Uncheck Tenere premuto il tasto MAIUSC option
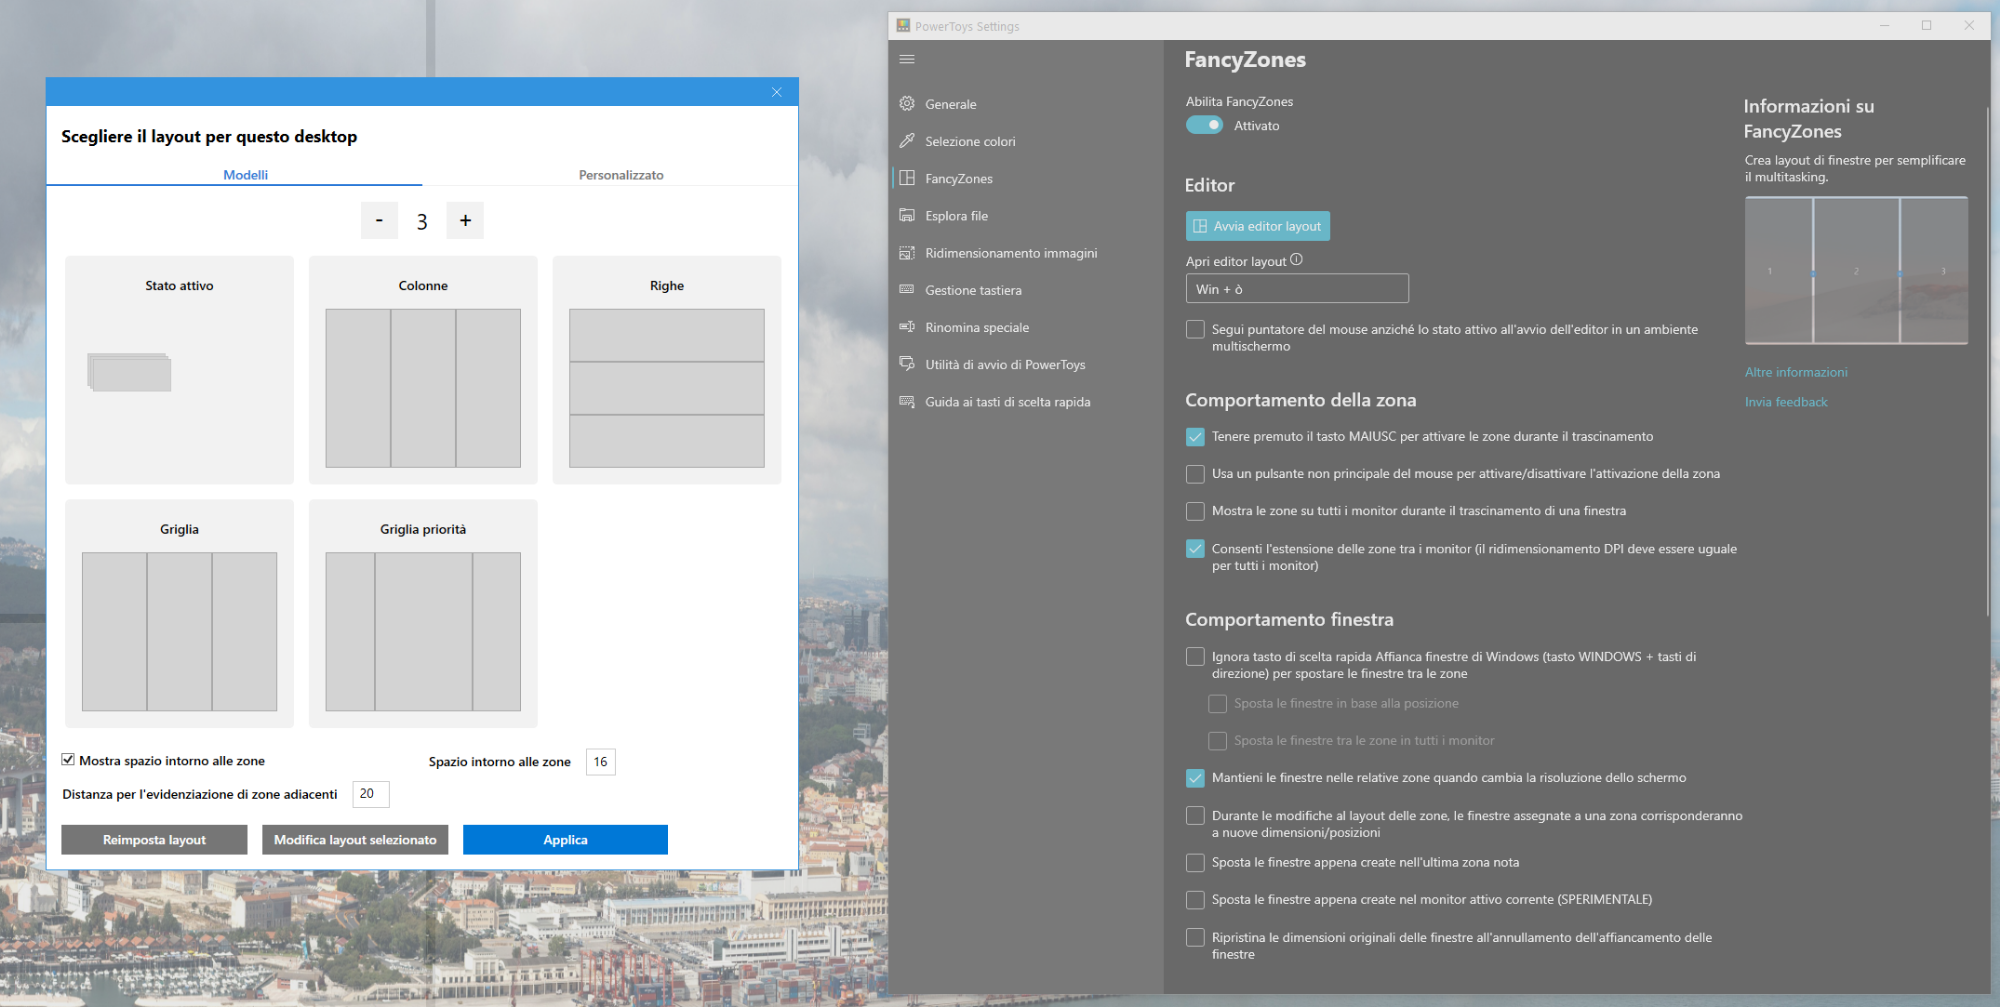 [1195, 436]
